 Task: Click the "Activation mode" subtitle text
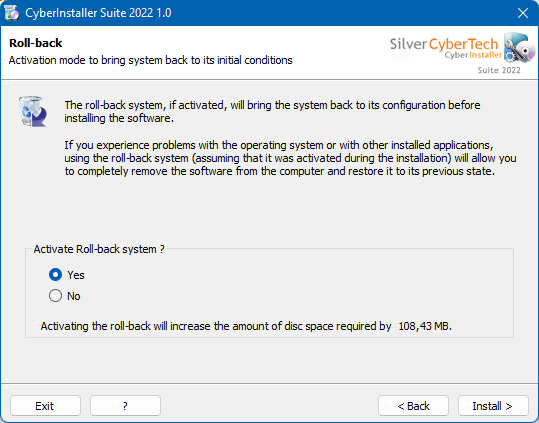point(151,60)
